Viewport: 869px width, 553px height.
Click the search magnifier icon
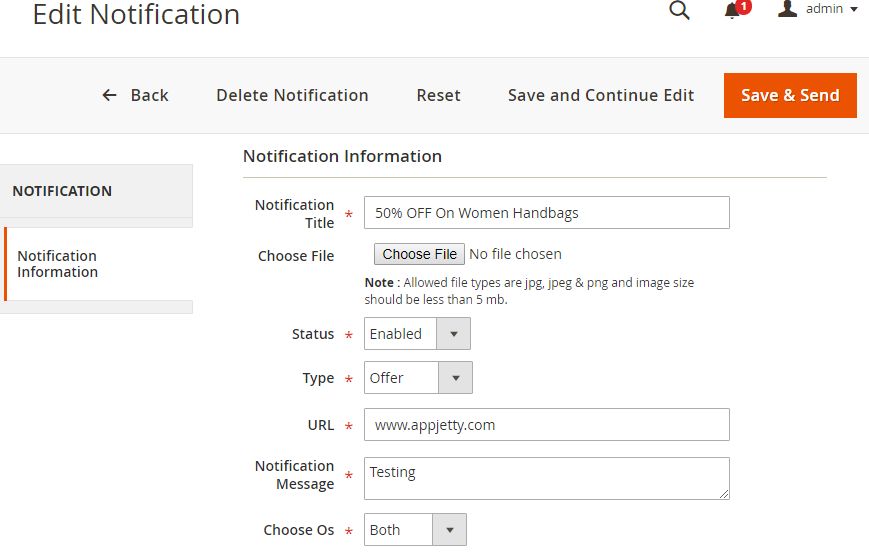pyautogui.click(x=679, y=11)
